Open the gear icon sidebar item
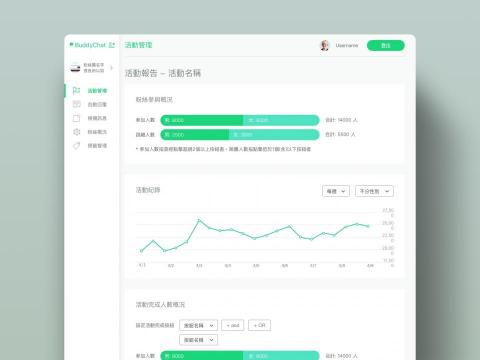Image resolution: width=480 pixels, height=360 pixels. (x=76, y=132)
